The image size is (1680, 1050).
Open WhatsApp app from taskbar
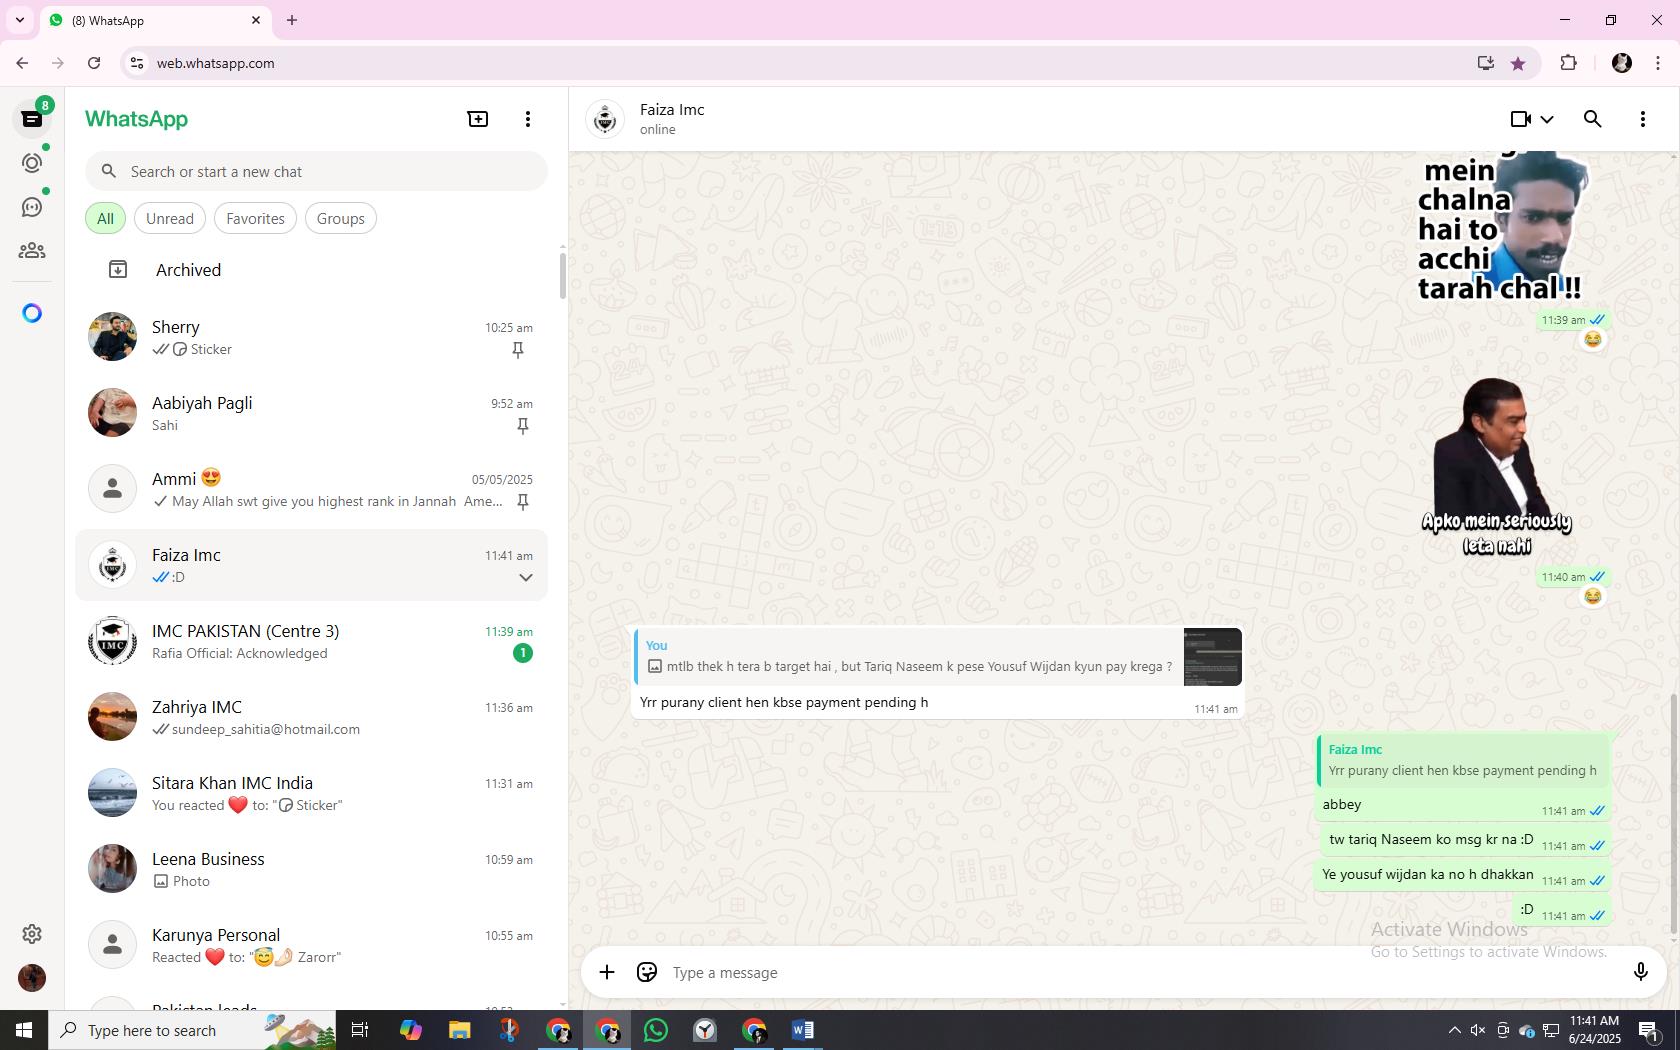pyautogui.click(x=656, y=1030)
